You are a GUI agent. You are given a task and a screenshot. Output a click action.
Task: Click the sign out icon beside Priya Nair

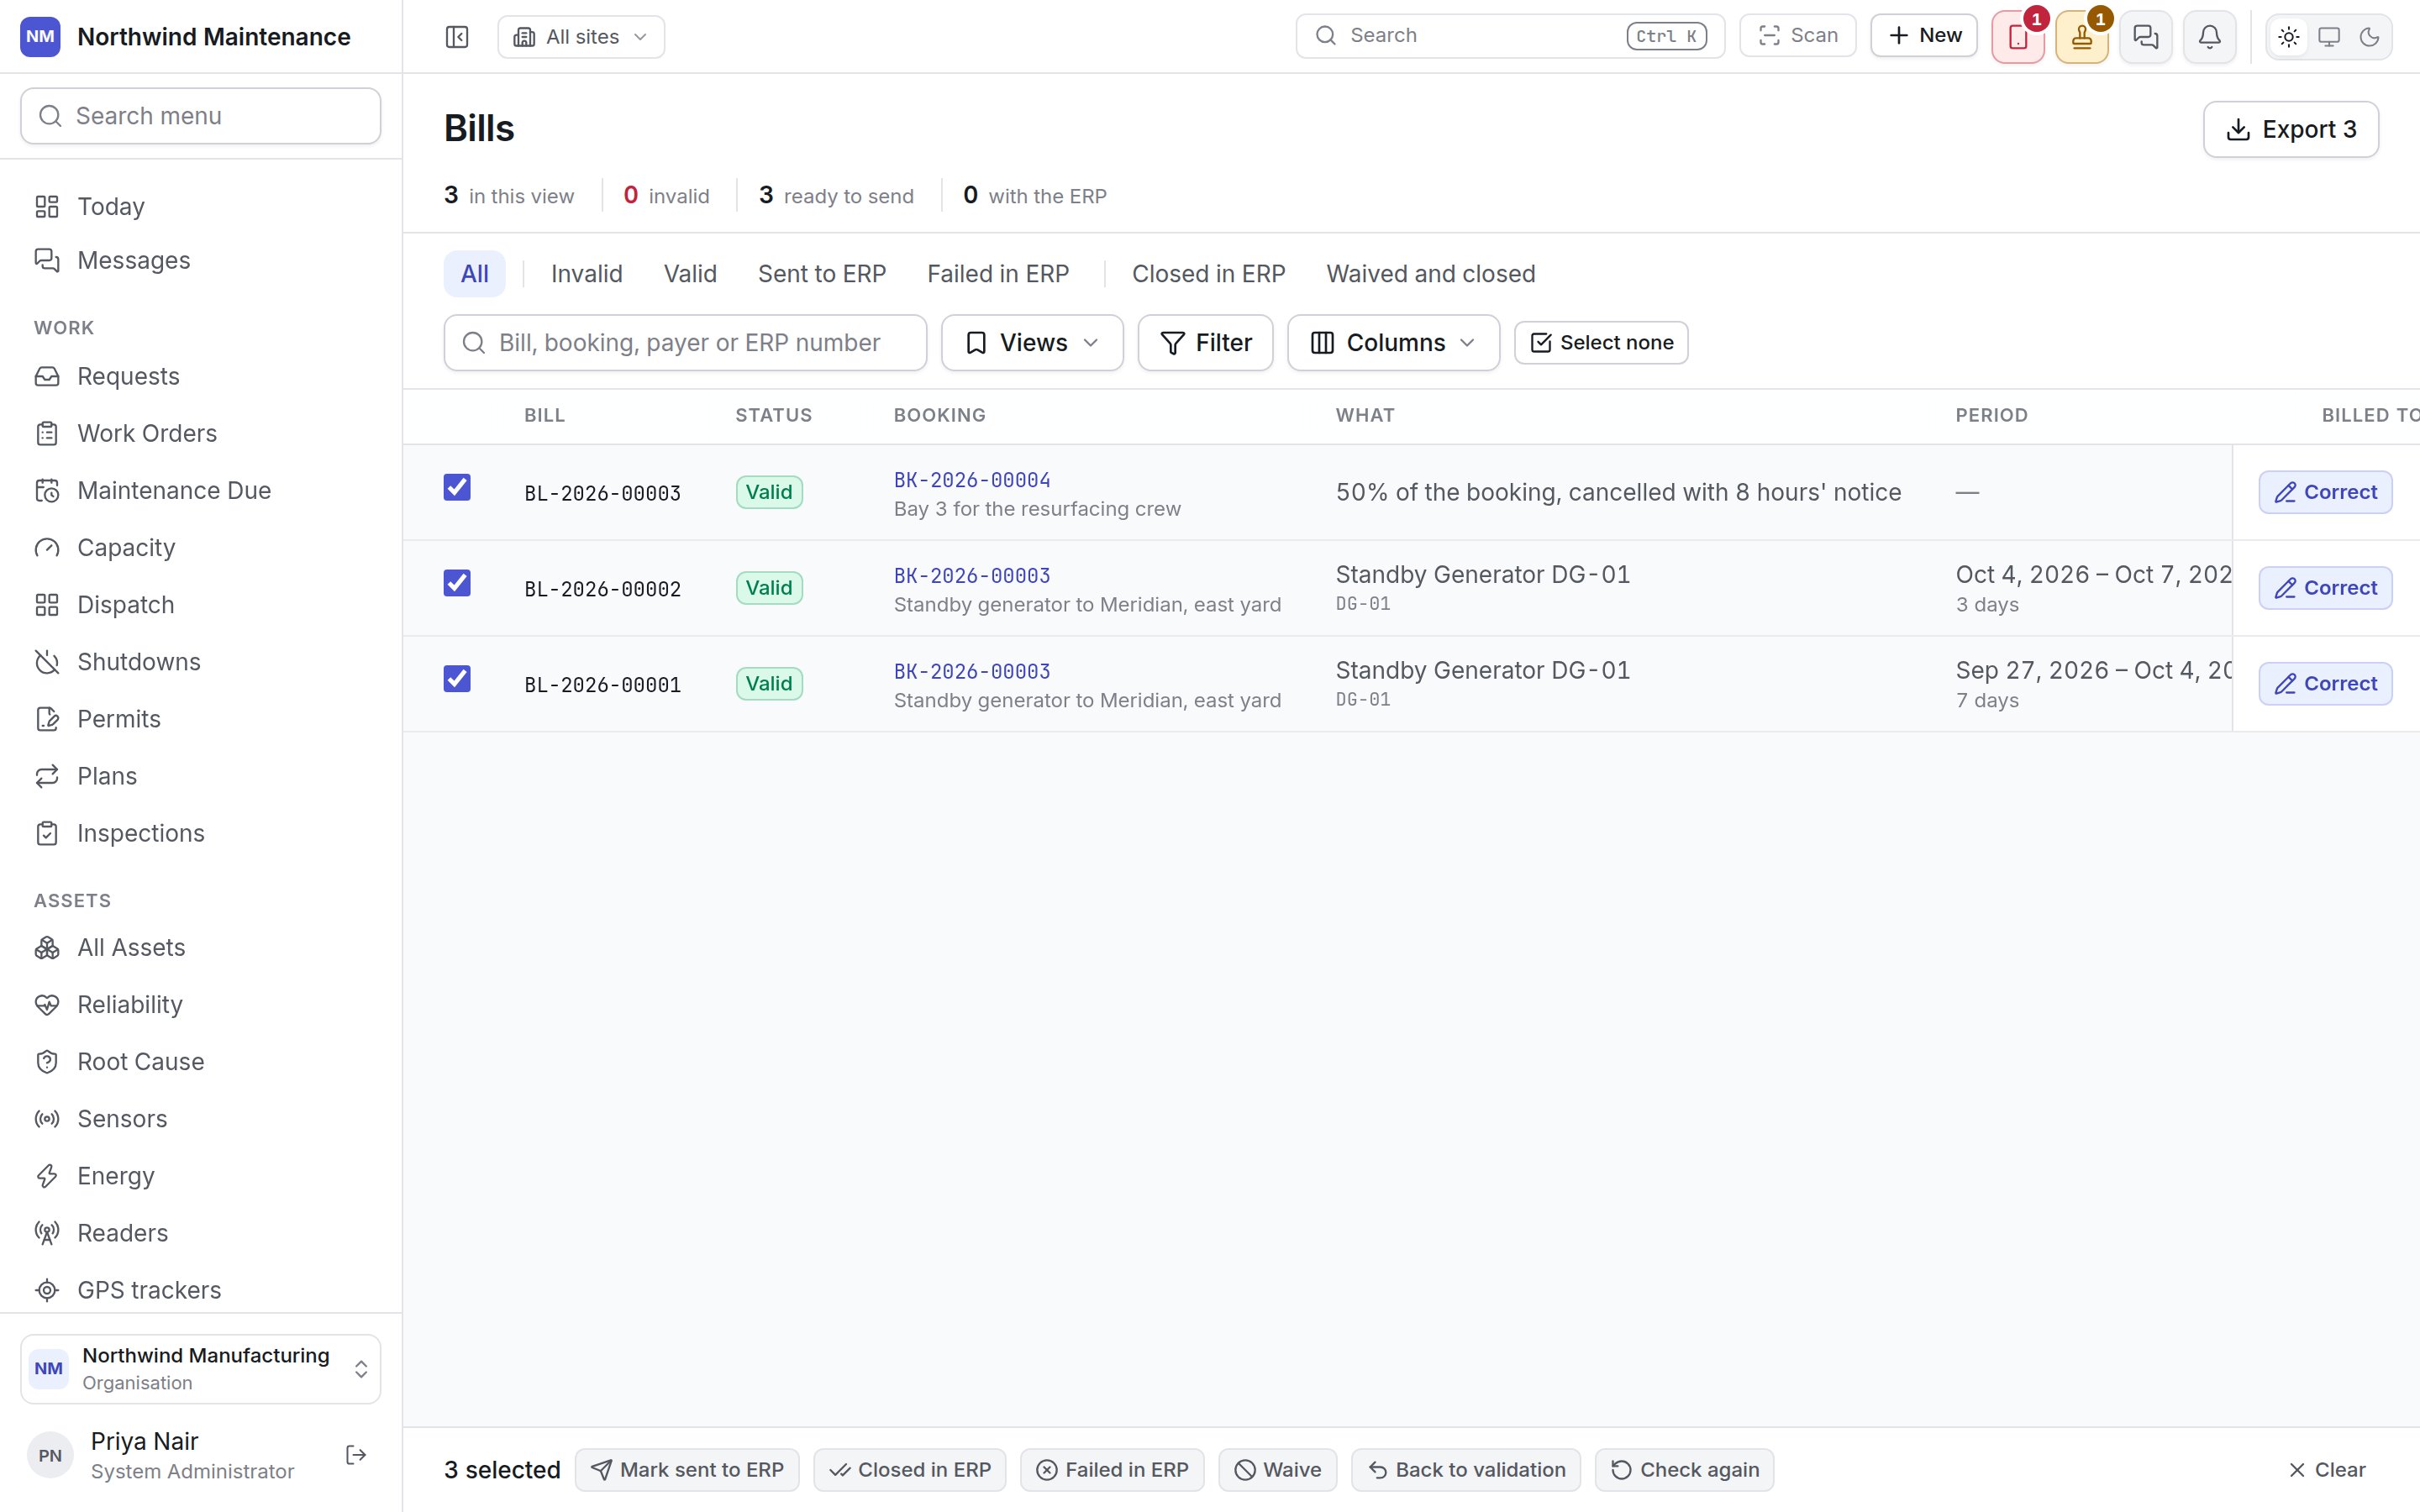(x=356, y=1455)
